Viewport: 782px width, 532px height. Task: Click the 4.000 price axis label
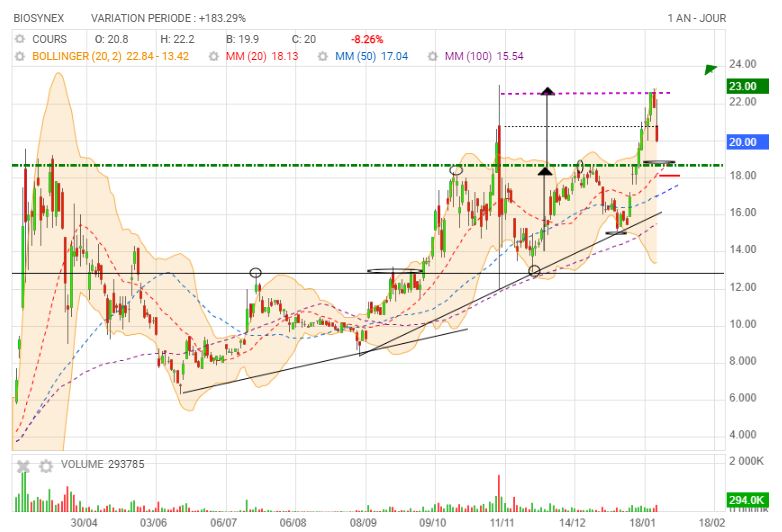pos(743,435)
